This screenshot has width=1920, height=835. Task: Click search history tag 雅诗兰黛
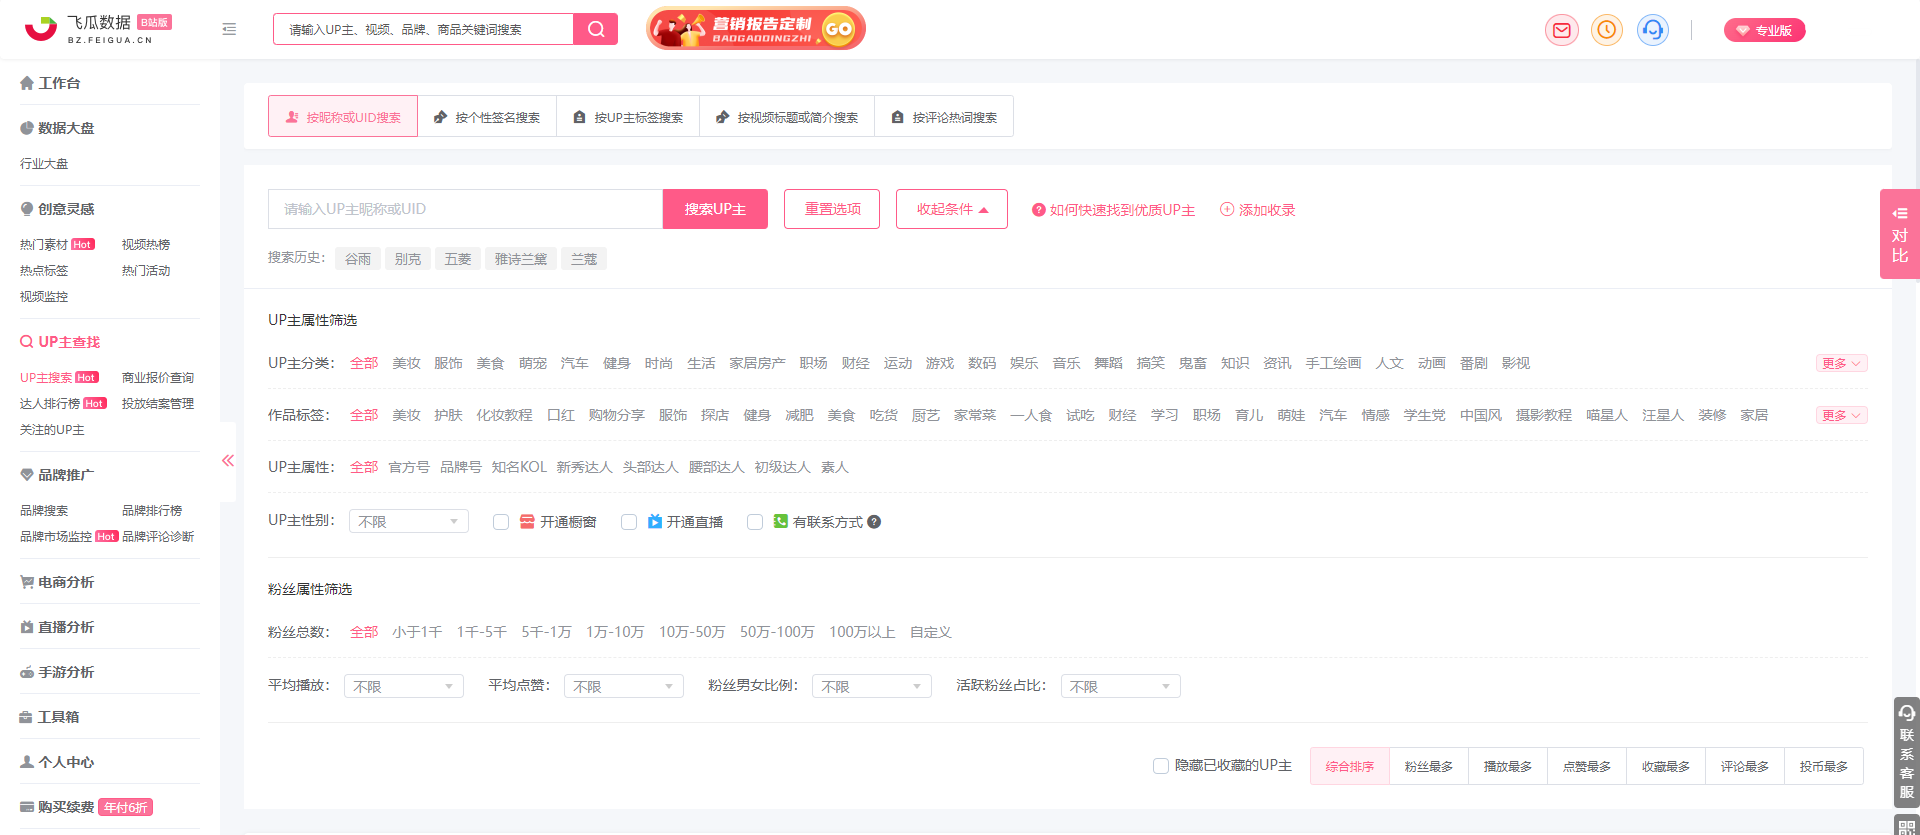click(x=521, y=259)
